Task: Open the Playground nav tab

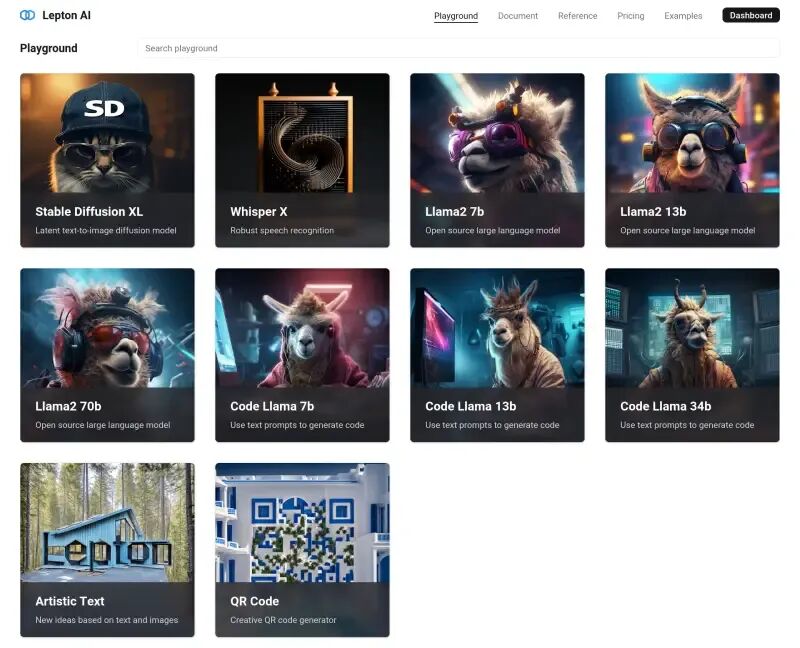Action: pos(456,16)
